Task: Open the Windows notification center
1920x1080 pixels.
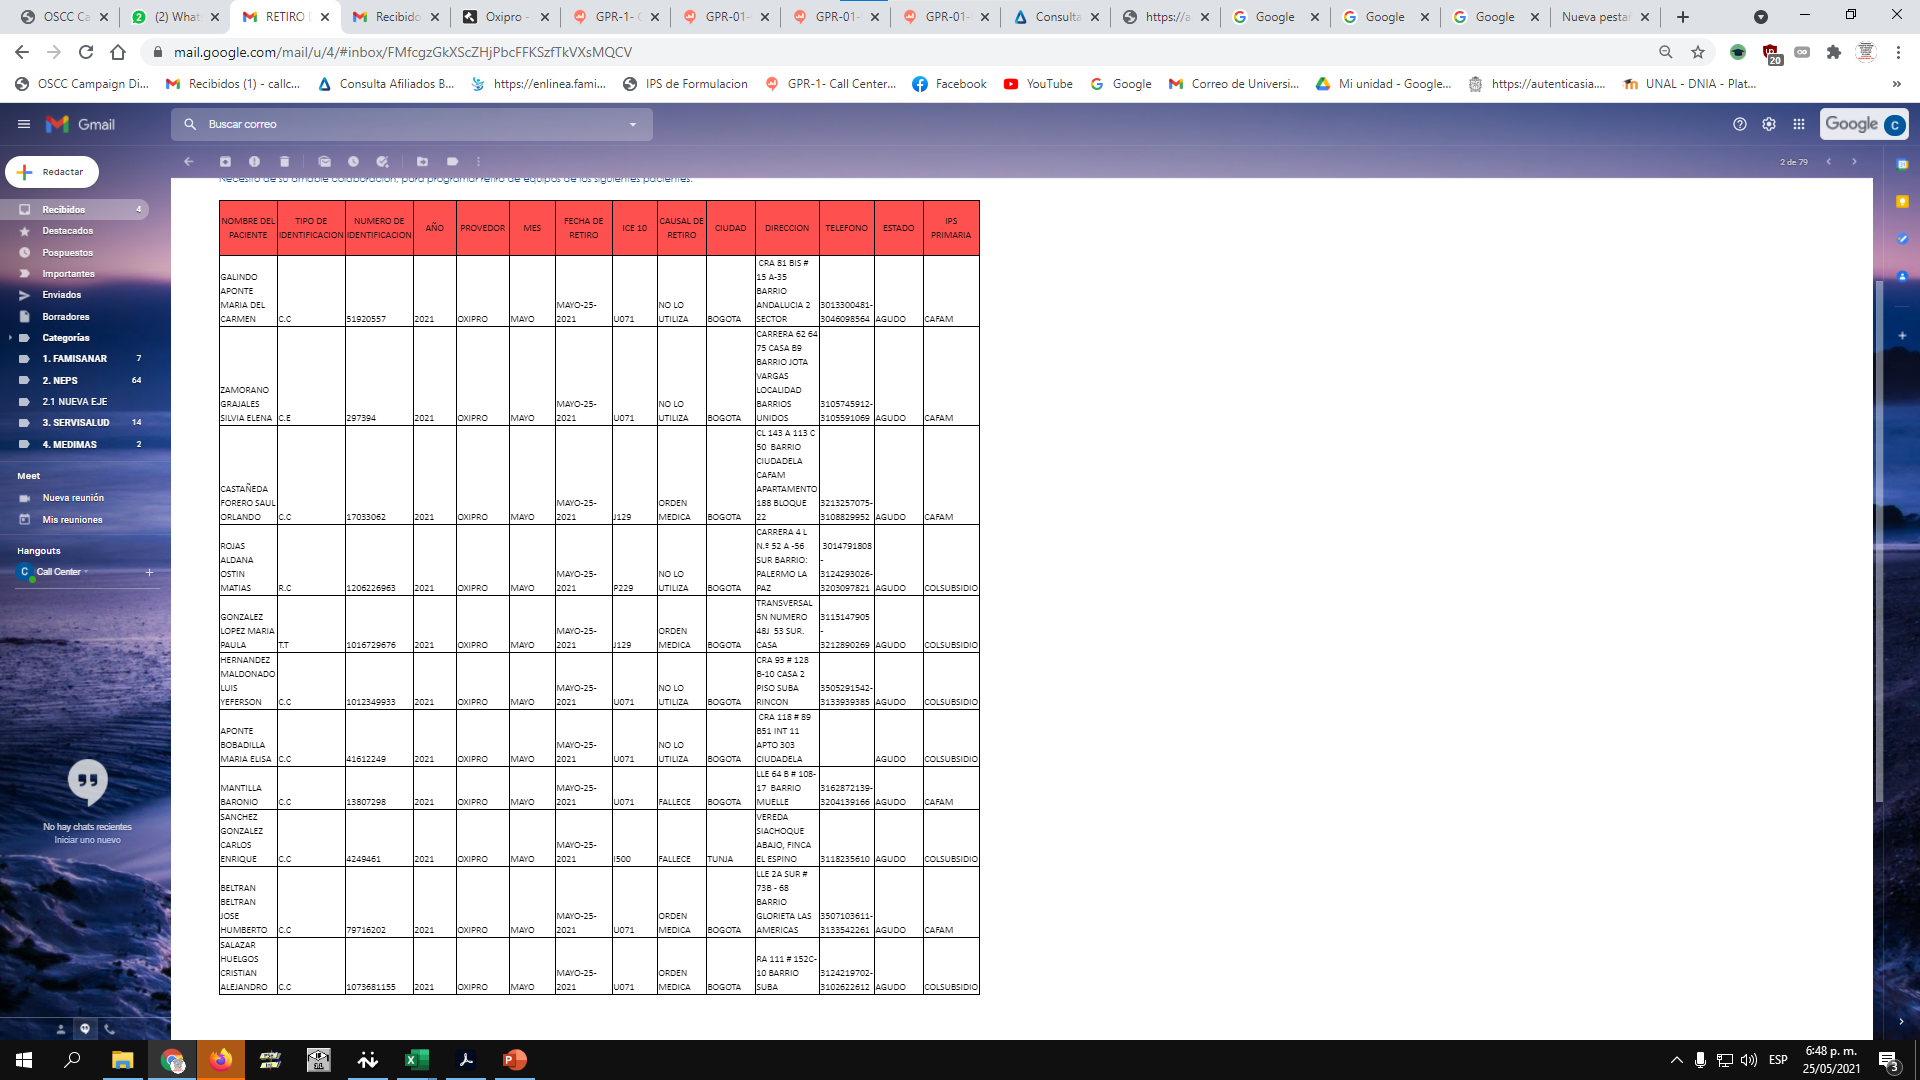Action: coord(1888,1060)
